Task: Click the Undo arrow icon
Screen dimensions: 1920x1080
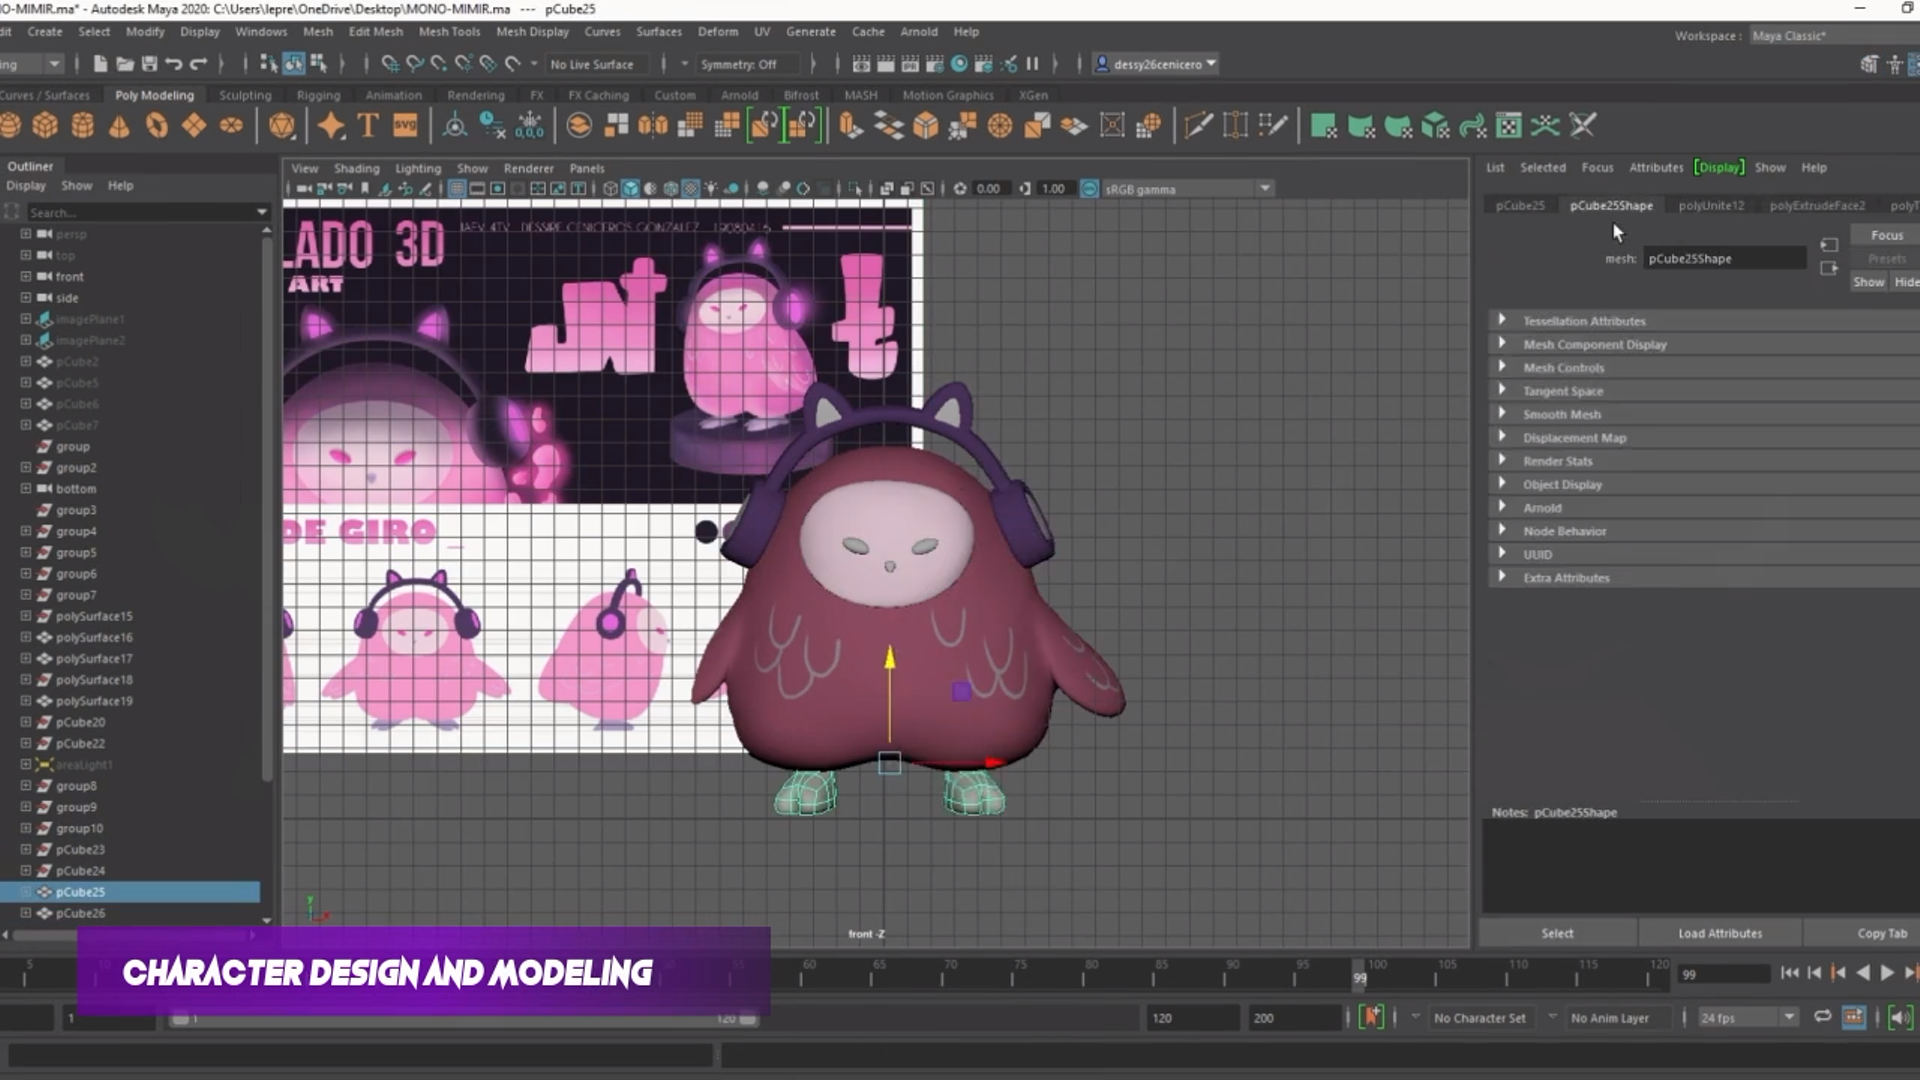Action: (174, 64)
